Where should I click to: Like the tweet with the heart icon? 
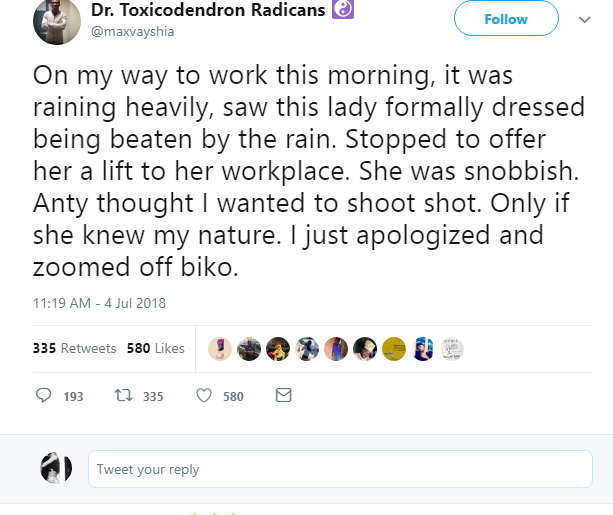[x=203, y=396]
